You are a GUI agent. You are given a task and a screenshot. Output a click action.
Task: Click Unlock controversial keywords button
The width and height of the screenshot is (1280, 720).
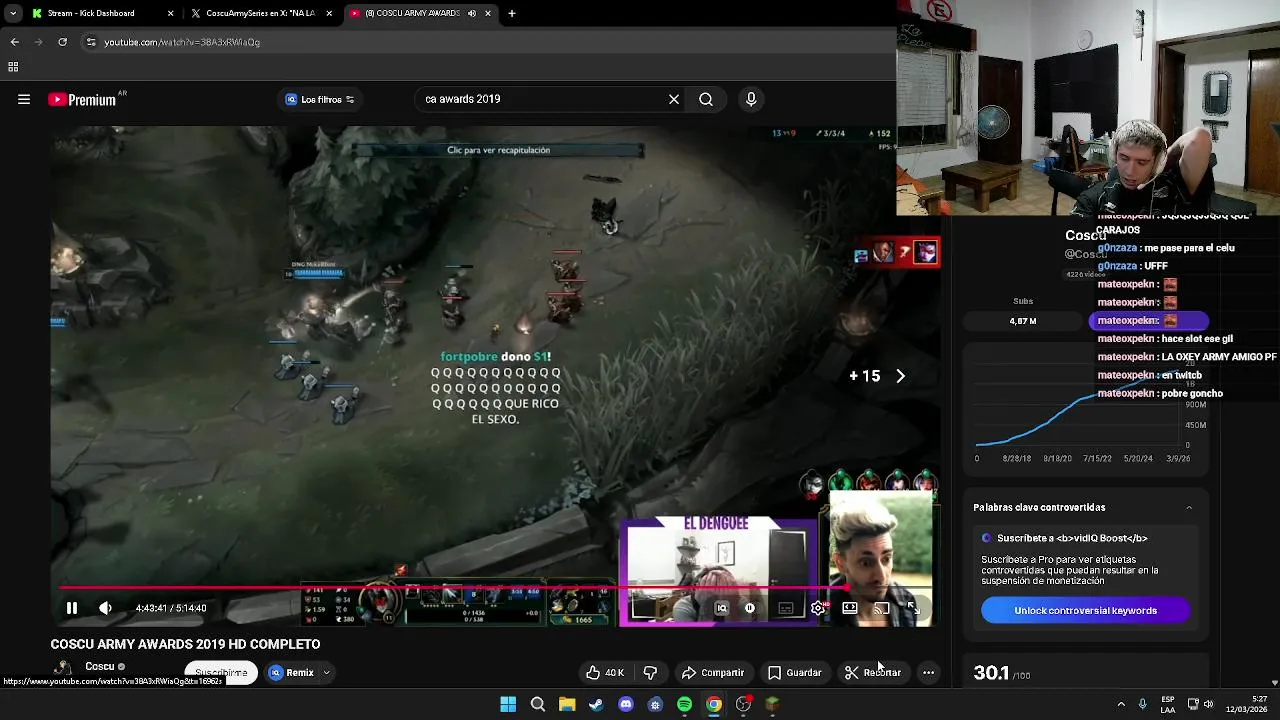pyautogui.click(x=1086, y=611)
